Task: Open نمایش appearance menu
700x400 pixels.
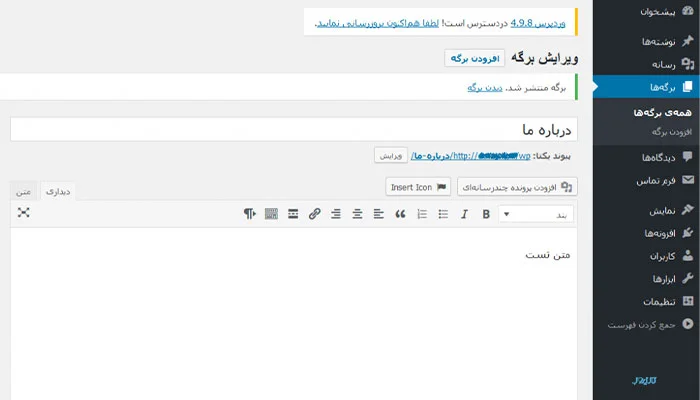Action: coord(646,210)
